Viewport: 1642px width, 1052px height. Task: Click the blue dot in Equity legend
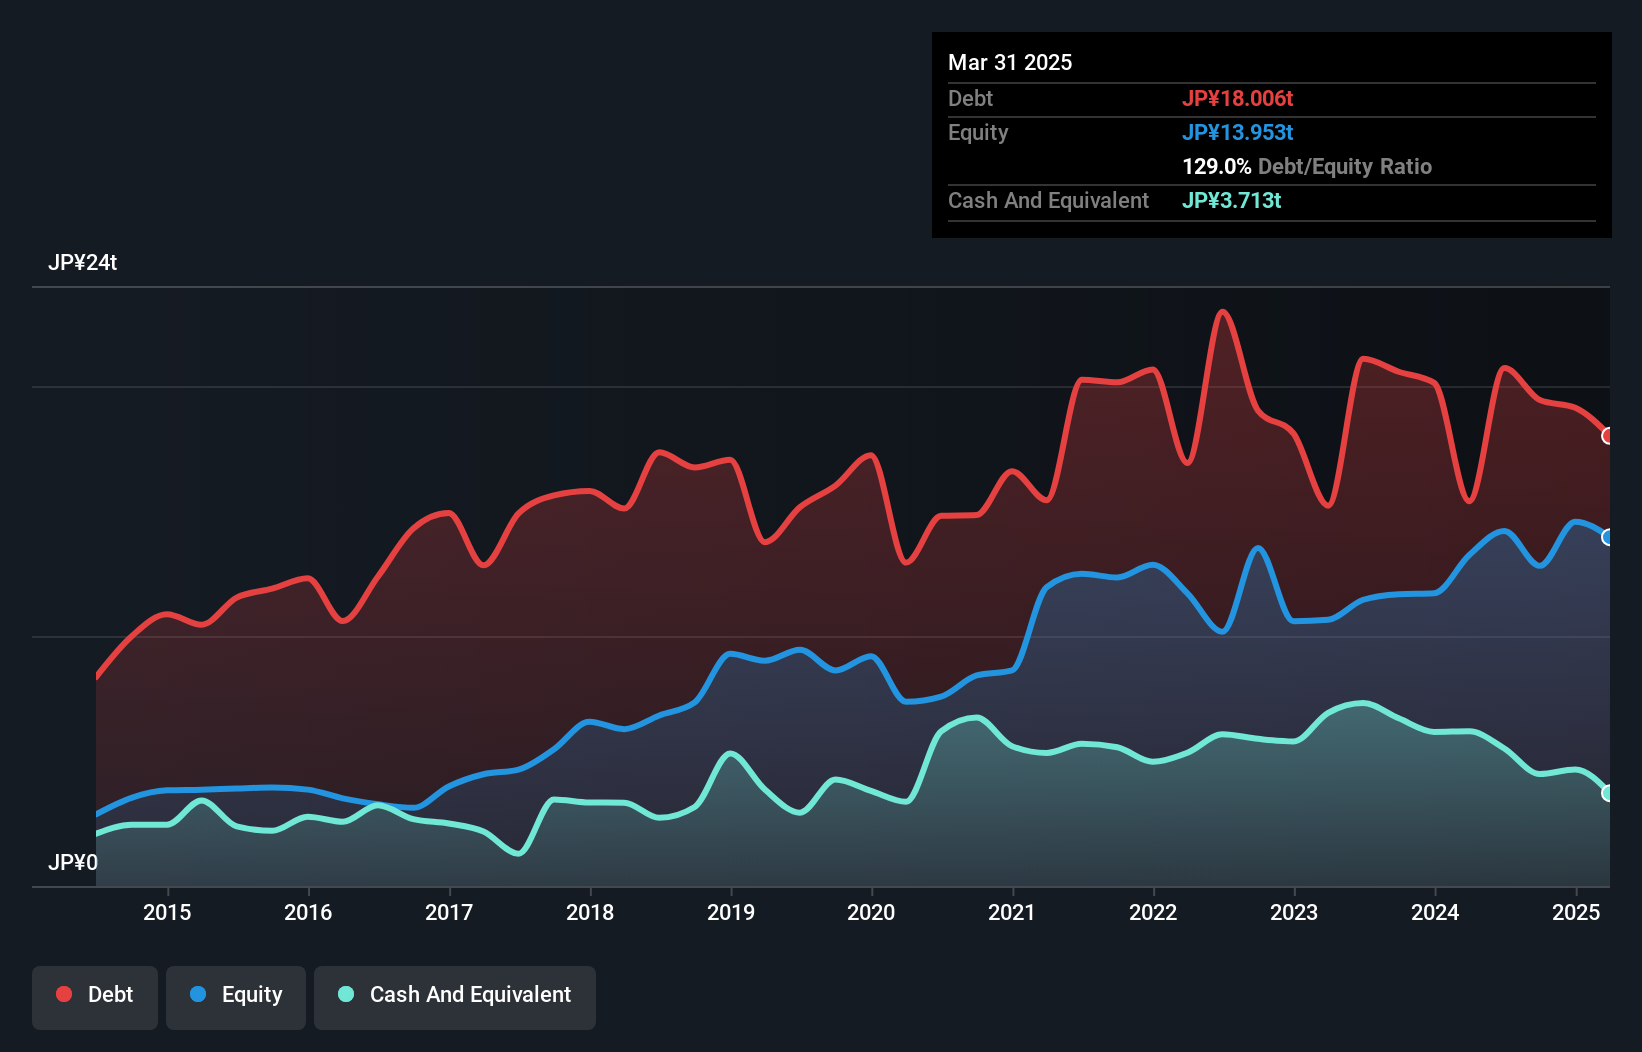click(198, 994)
